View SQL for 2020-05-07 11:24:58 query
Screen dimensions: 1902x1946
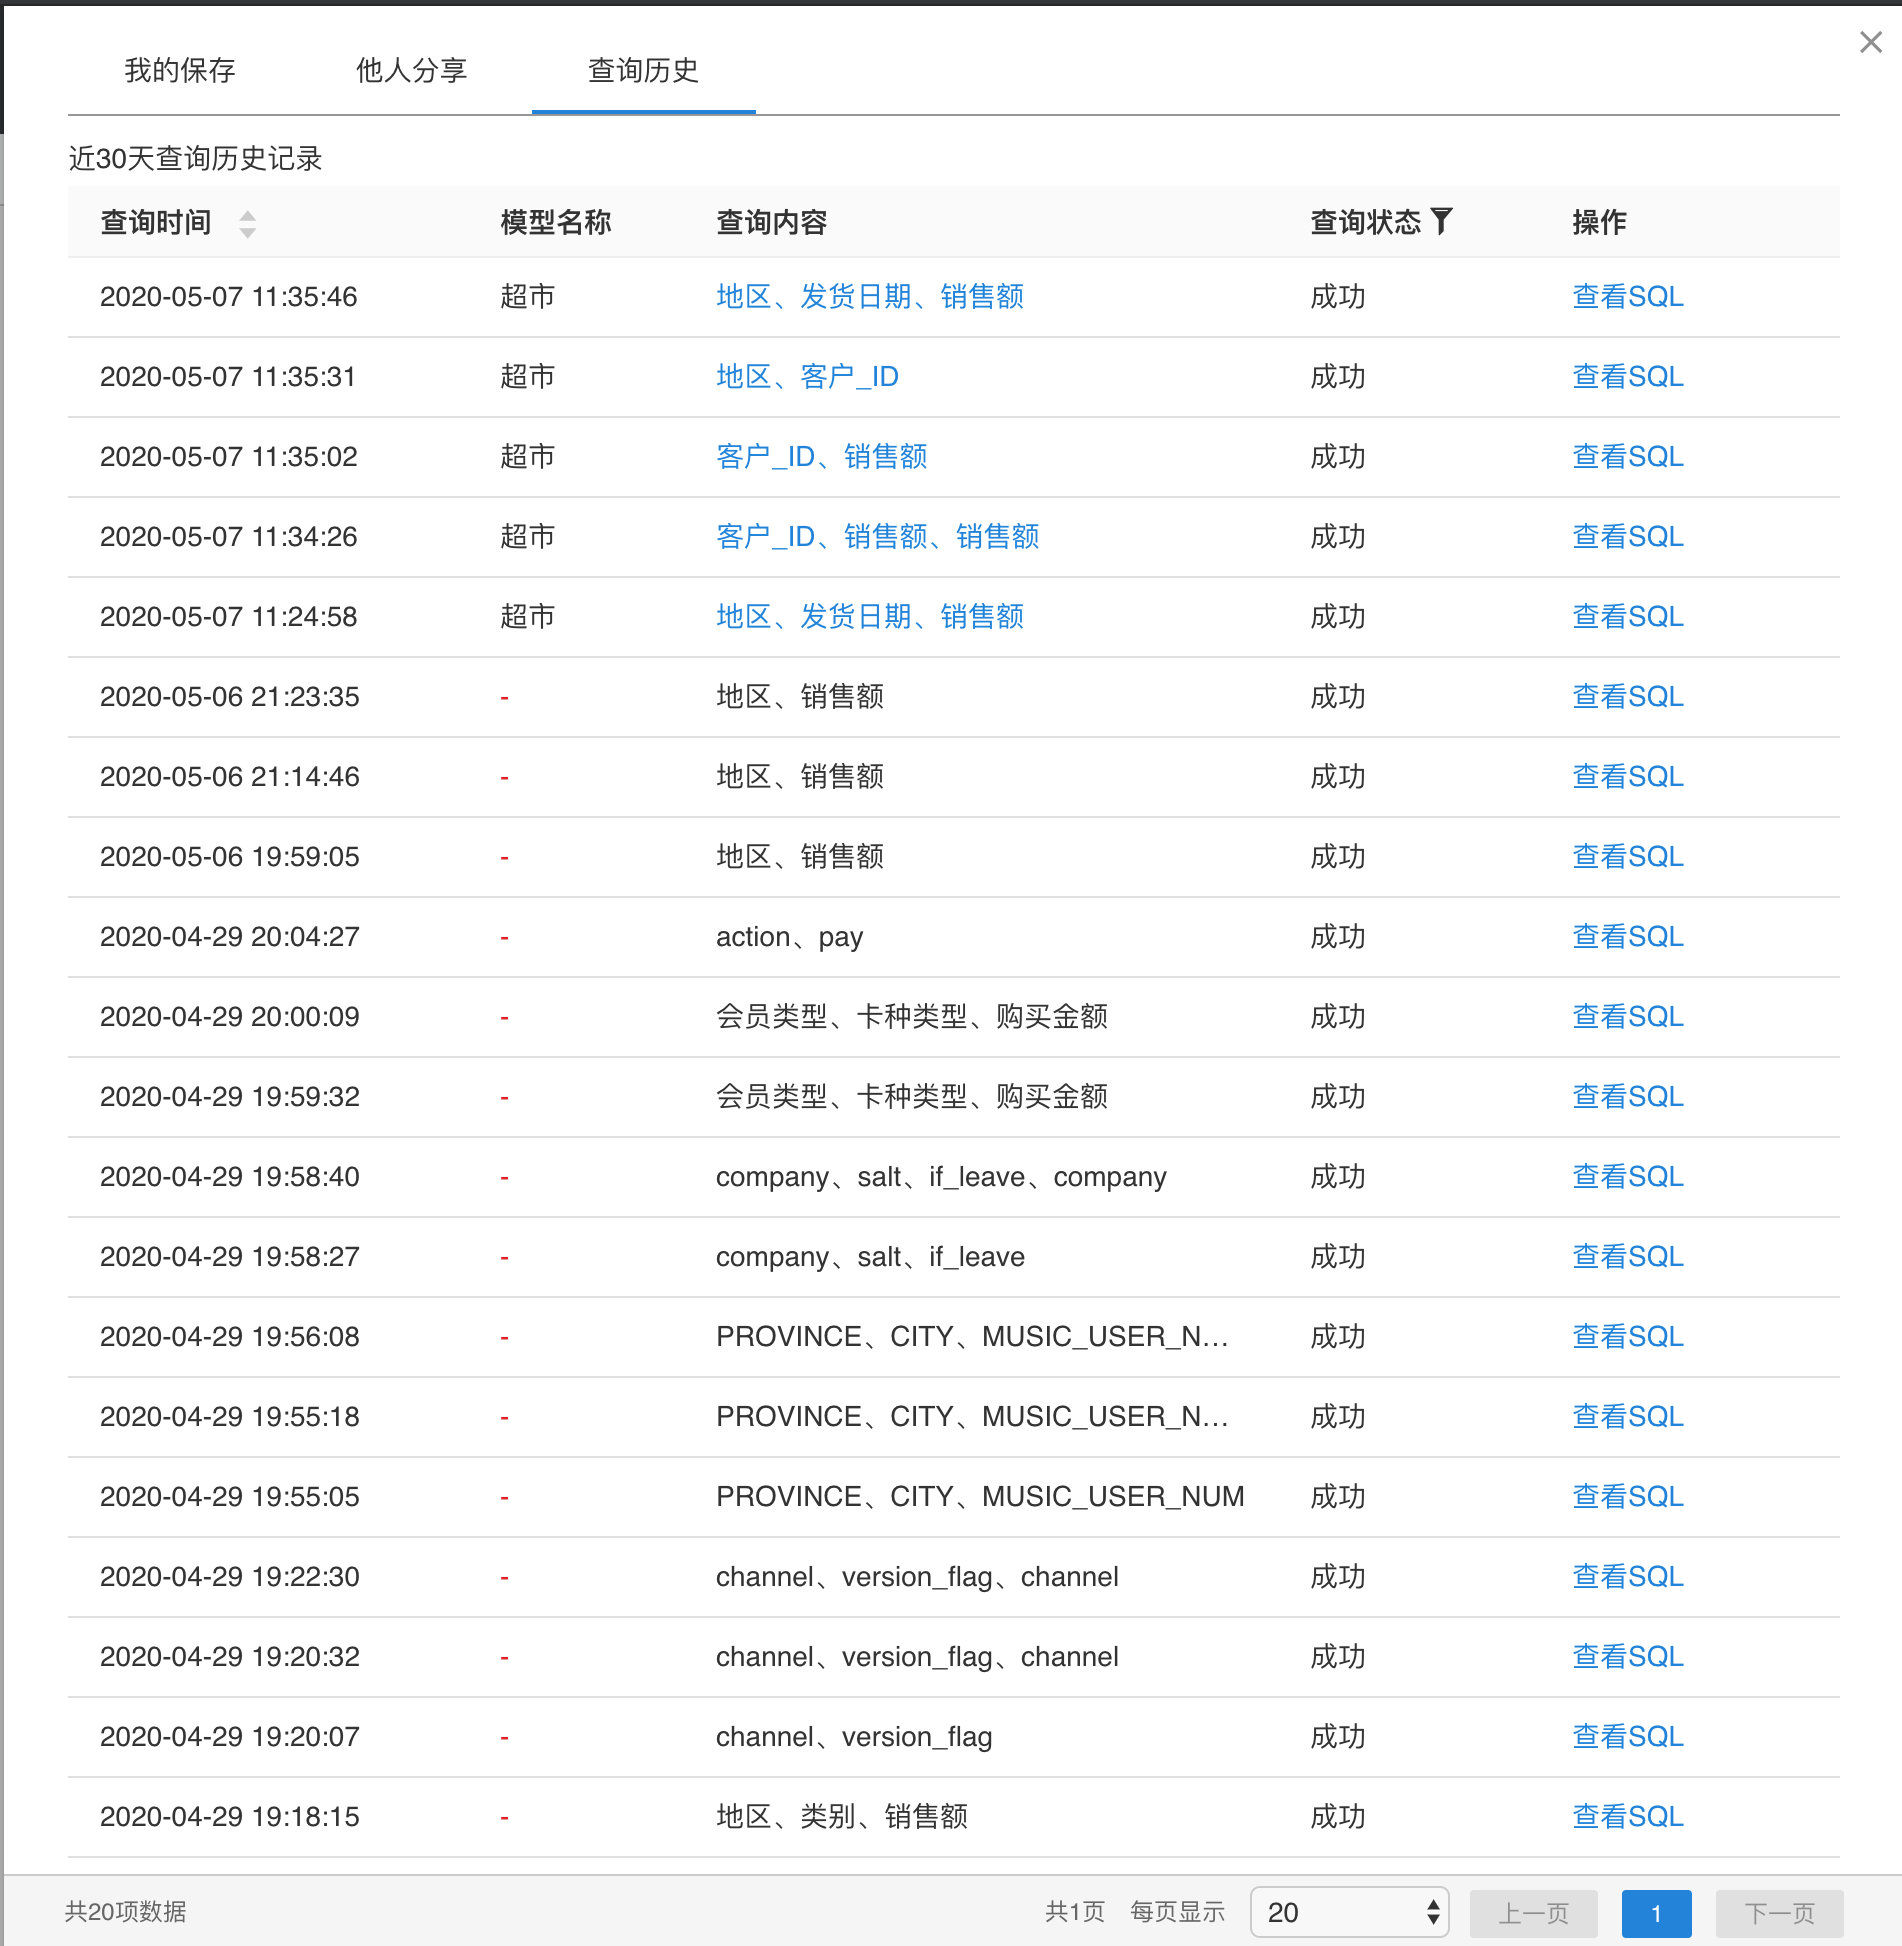pos(1628,617)
